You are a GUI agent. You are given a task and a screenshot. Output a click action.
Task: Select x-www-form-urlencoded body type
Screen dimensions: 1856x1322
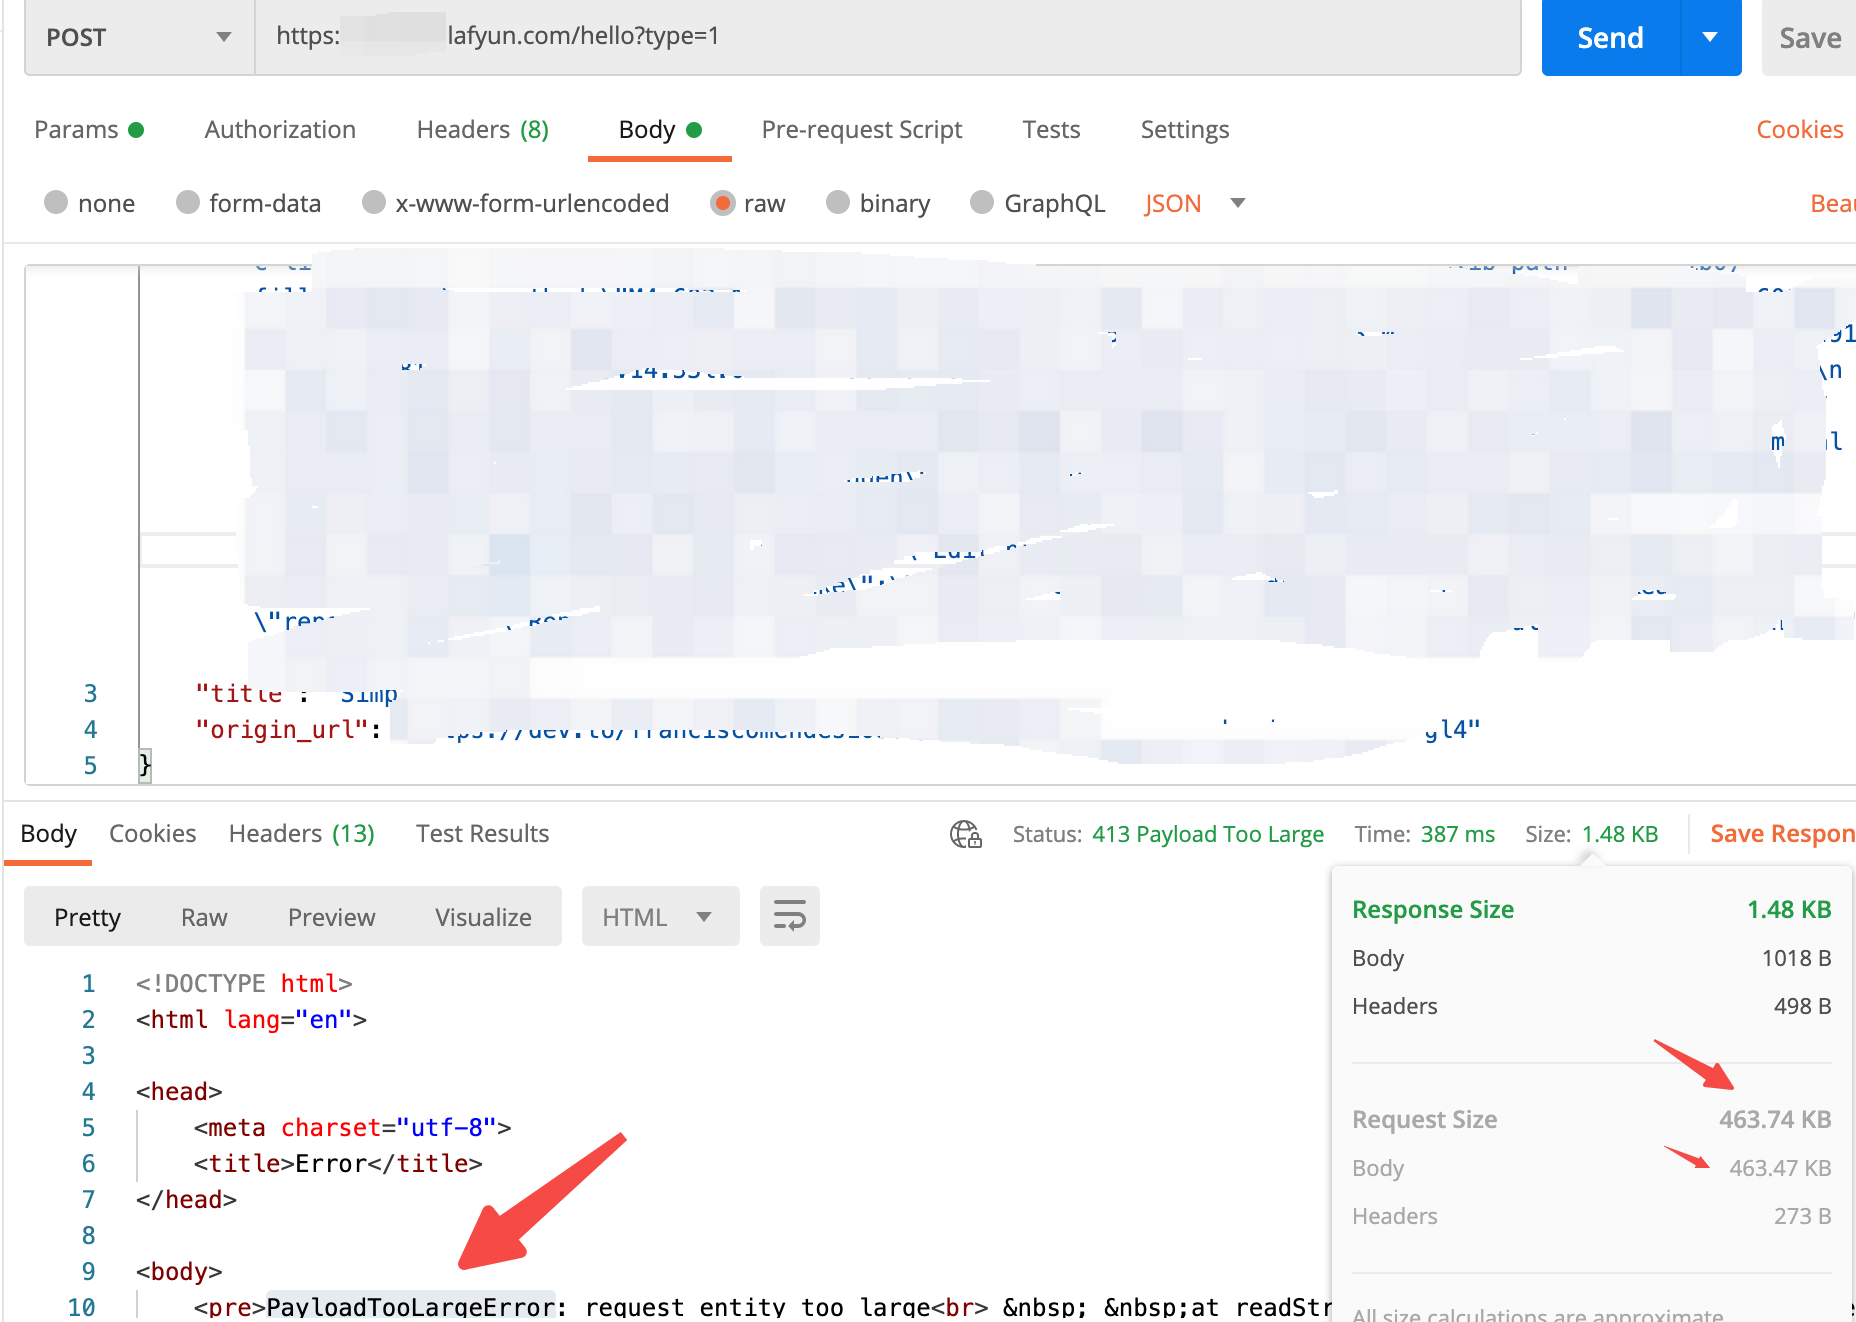pos(374,203)
